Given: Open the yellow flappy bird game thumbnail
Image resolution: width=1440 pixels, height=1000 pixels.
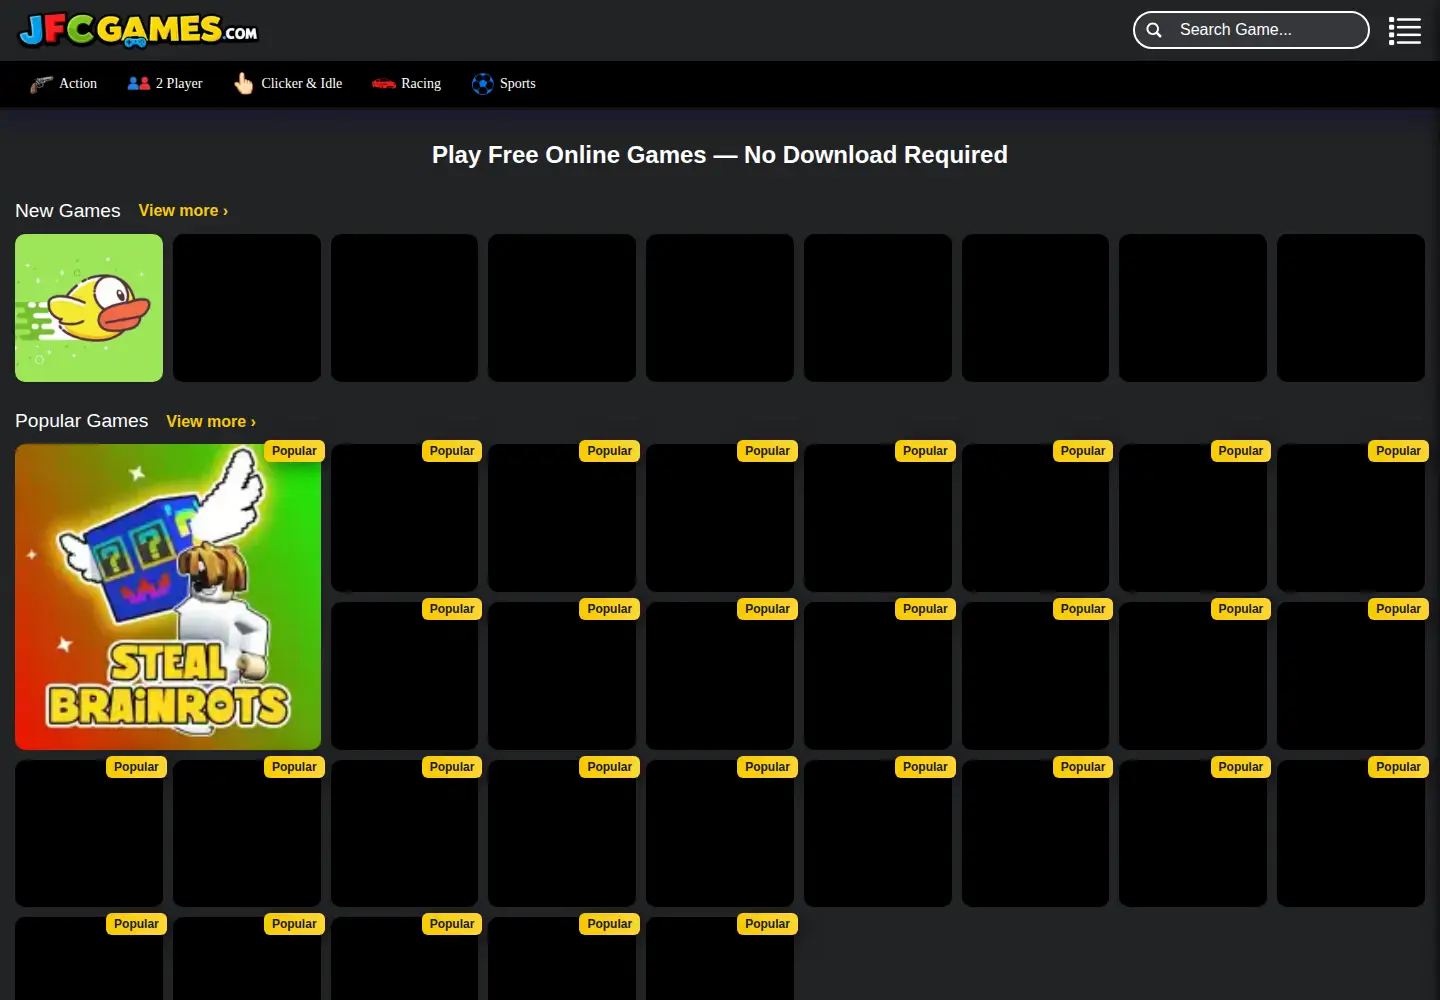Looking at the screenshot, I should pyautogui.click(x=89, y=308).
